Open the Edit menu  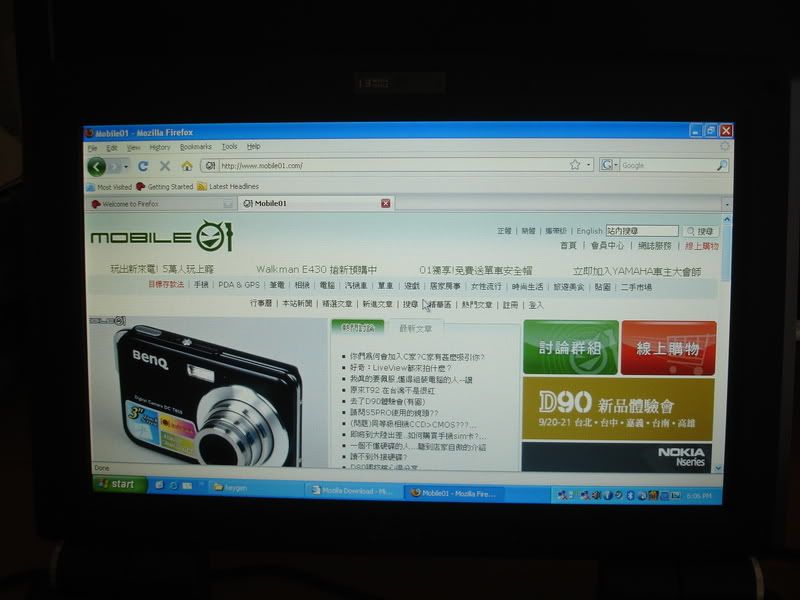(x=112, y=147)
